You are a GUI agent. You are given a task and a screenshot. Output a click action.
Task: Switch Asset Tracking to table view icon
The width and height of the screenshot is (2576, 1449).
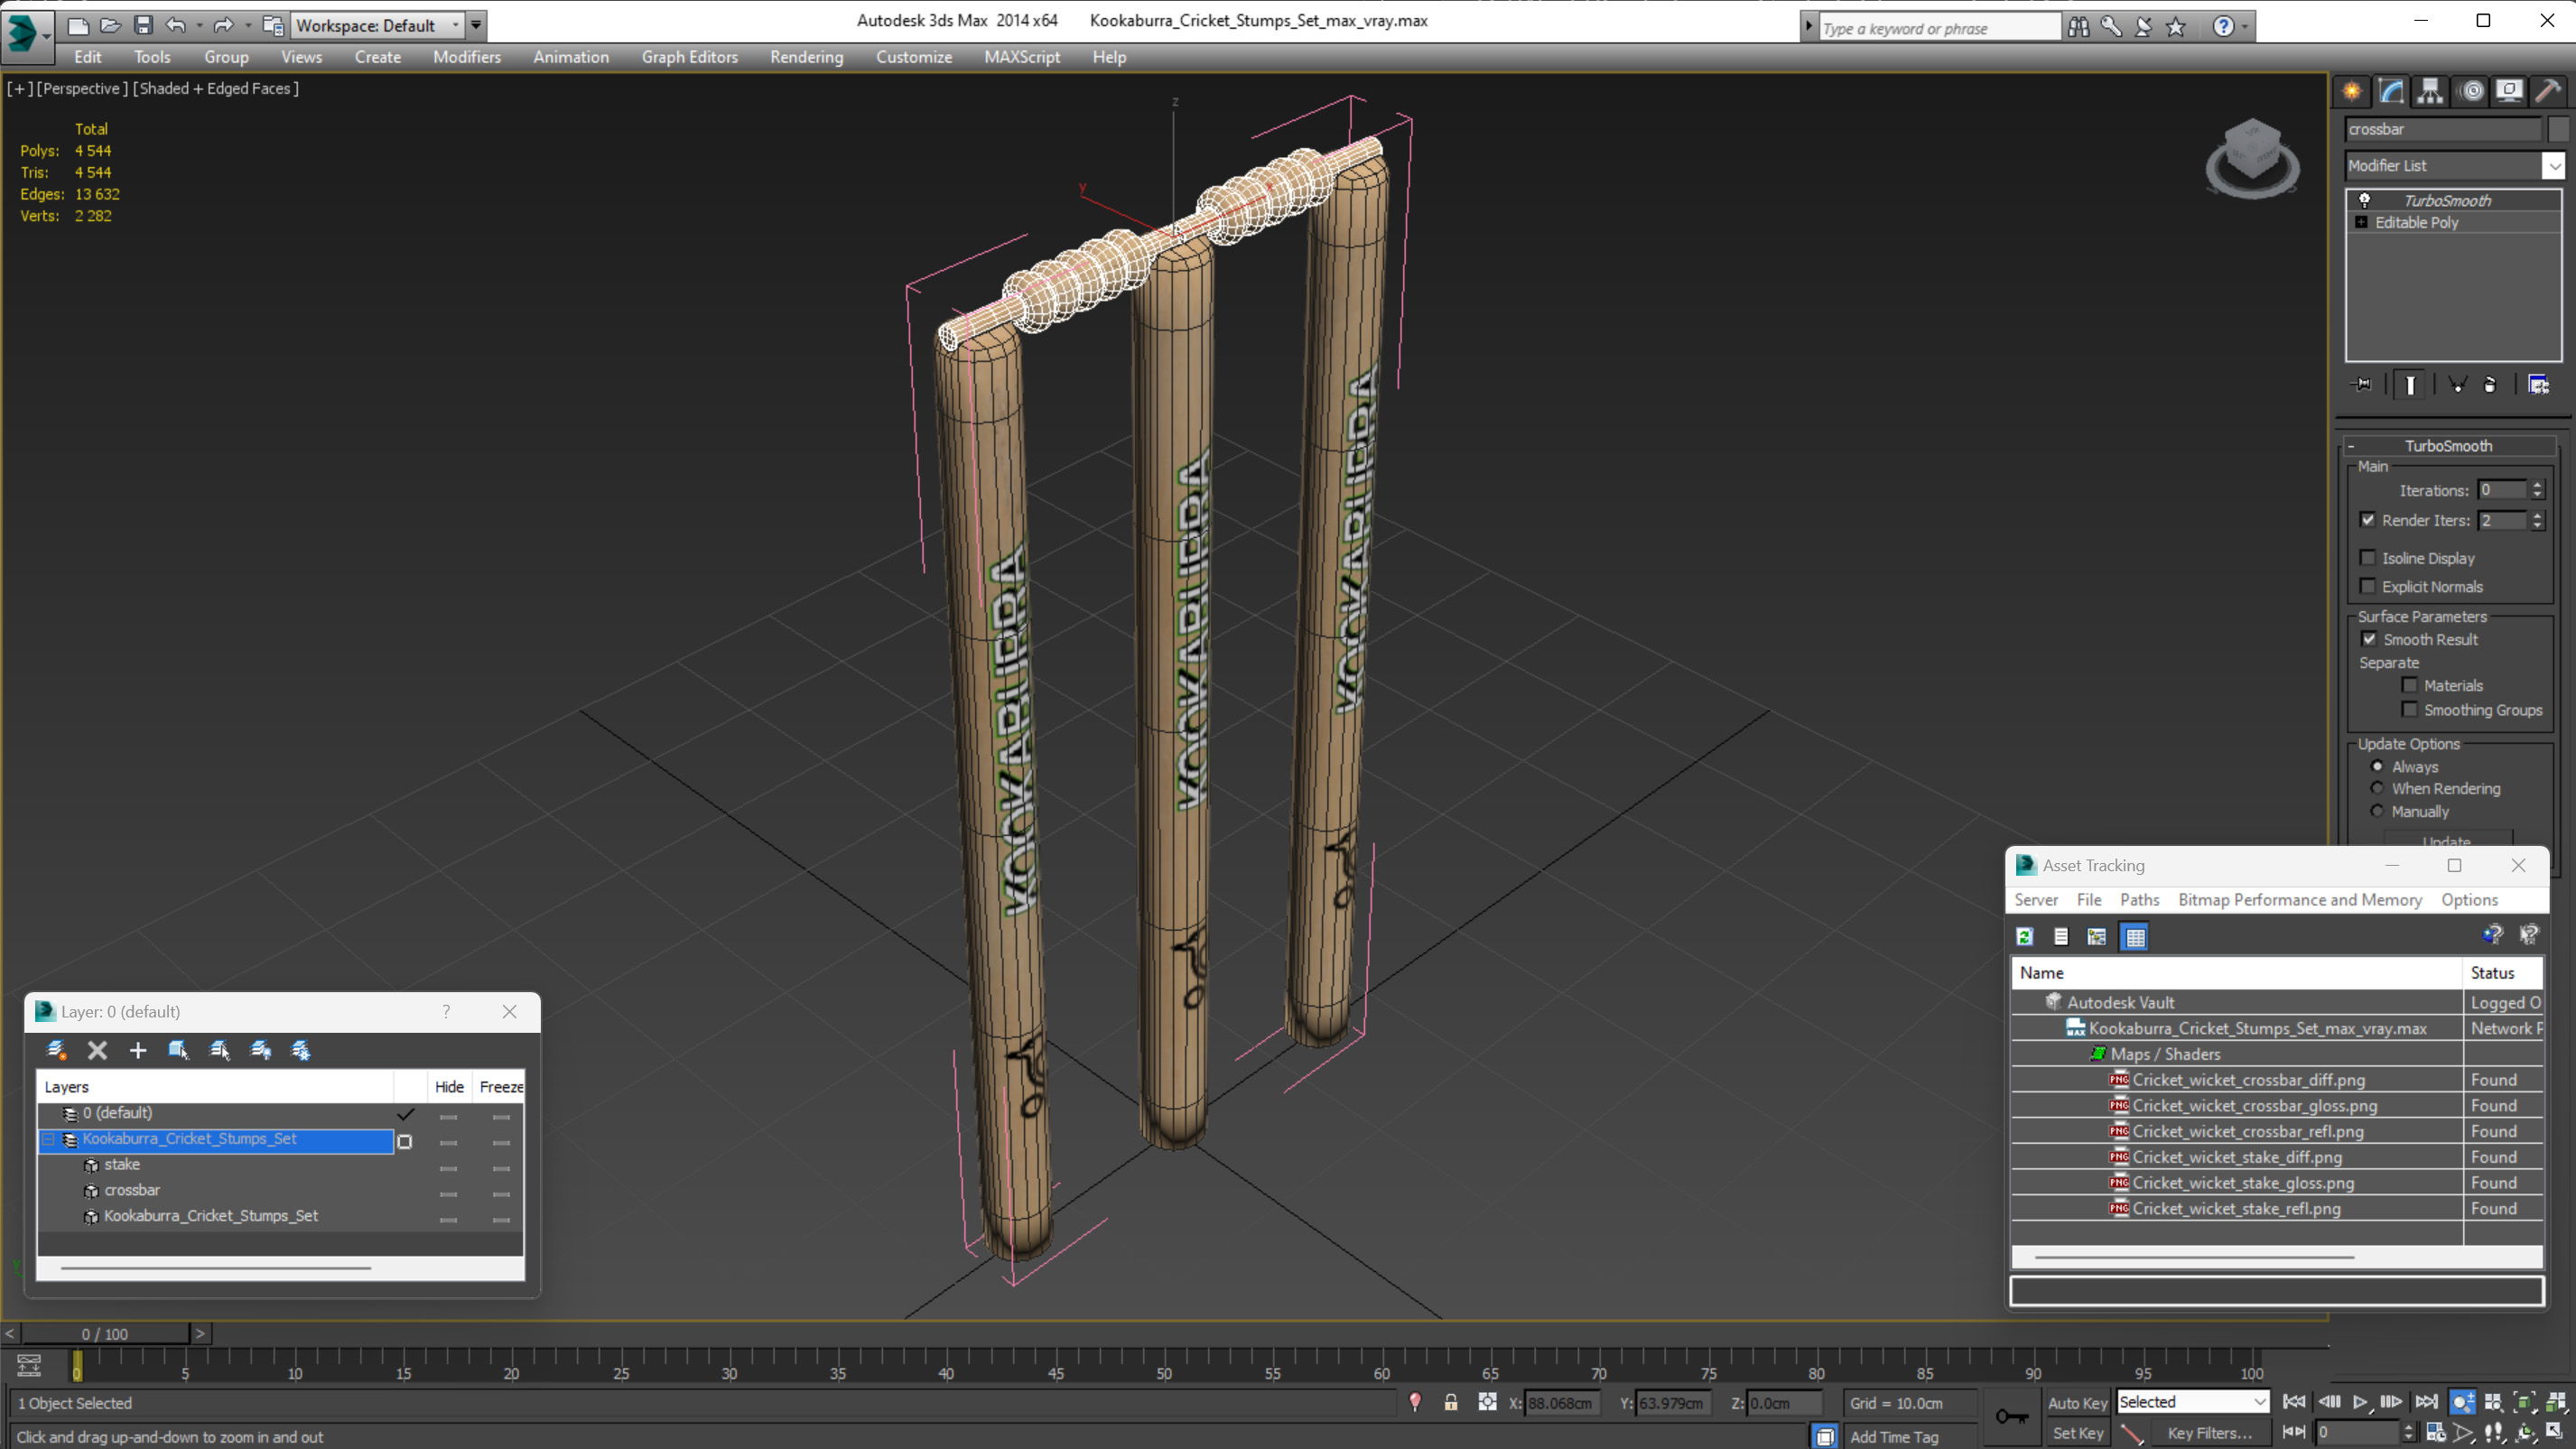pyautogui.click(x=2134, y=937)
